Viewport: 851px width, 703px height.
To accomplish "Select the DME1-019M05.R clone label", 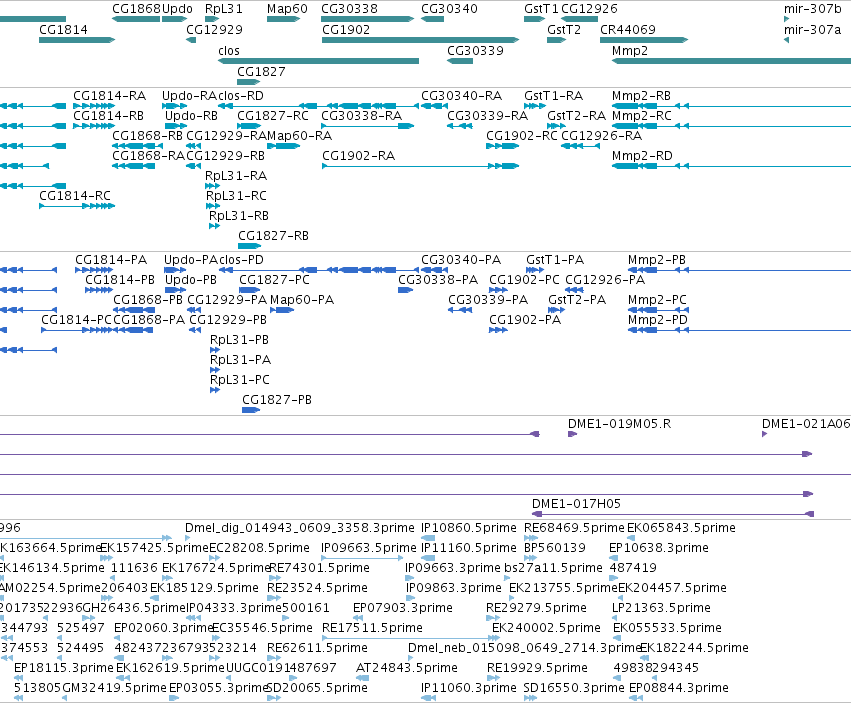I will (x=619, y=423).
